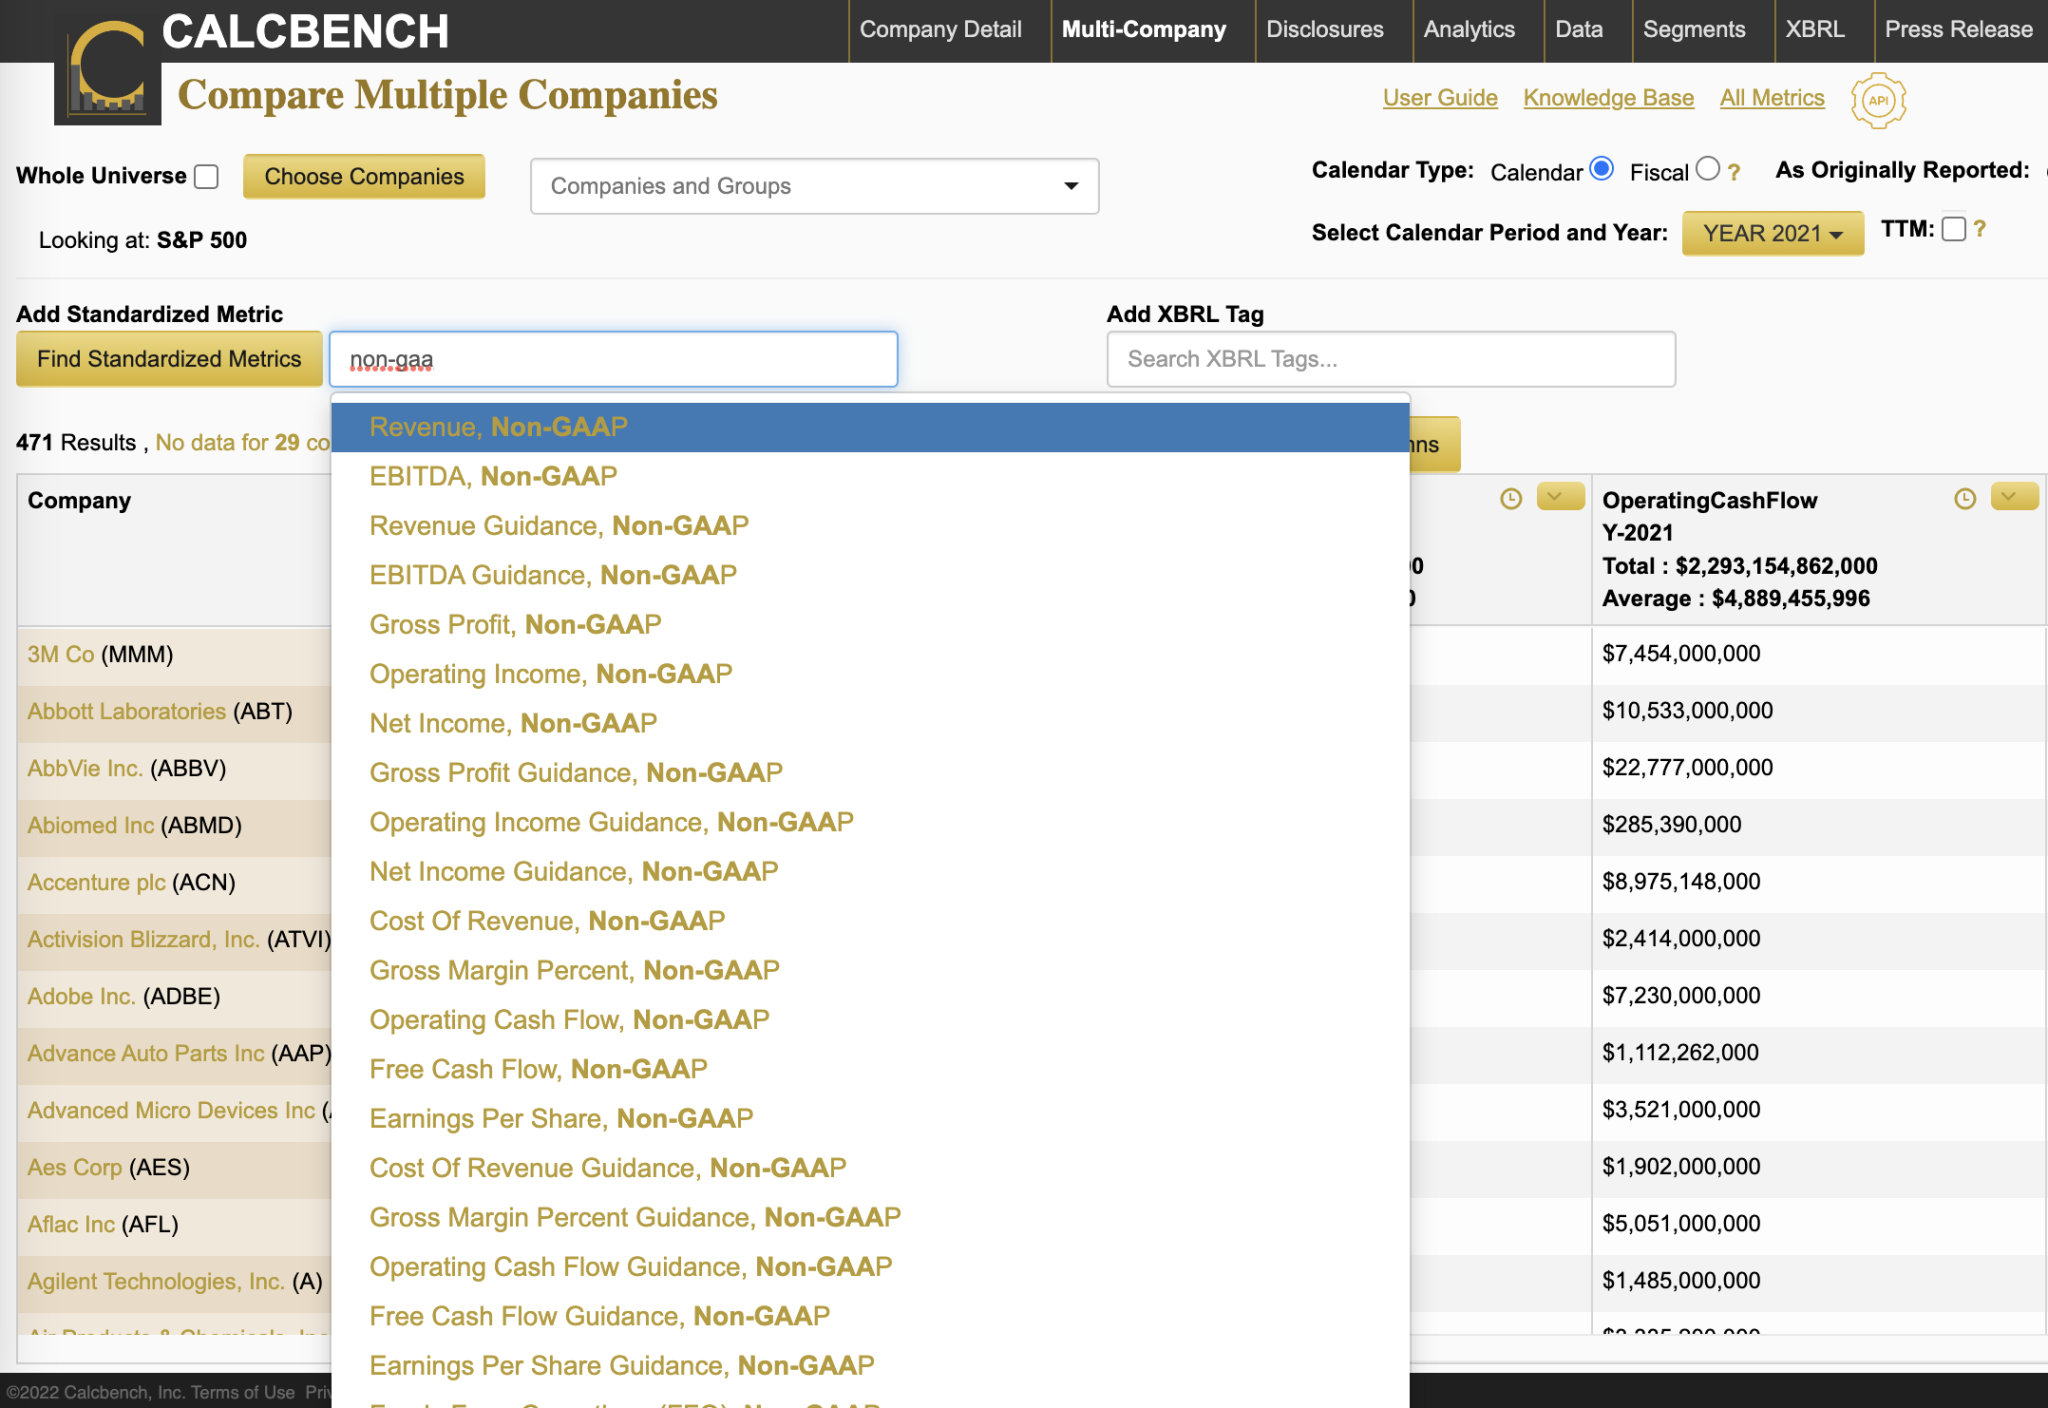Click the question mark next to TTM

pyautogui.click(x=1979, y=229)
